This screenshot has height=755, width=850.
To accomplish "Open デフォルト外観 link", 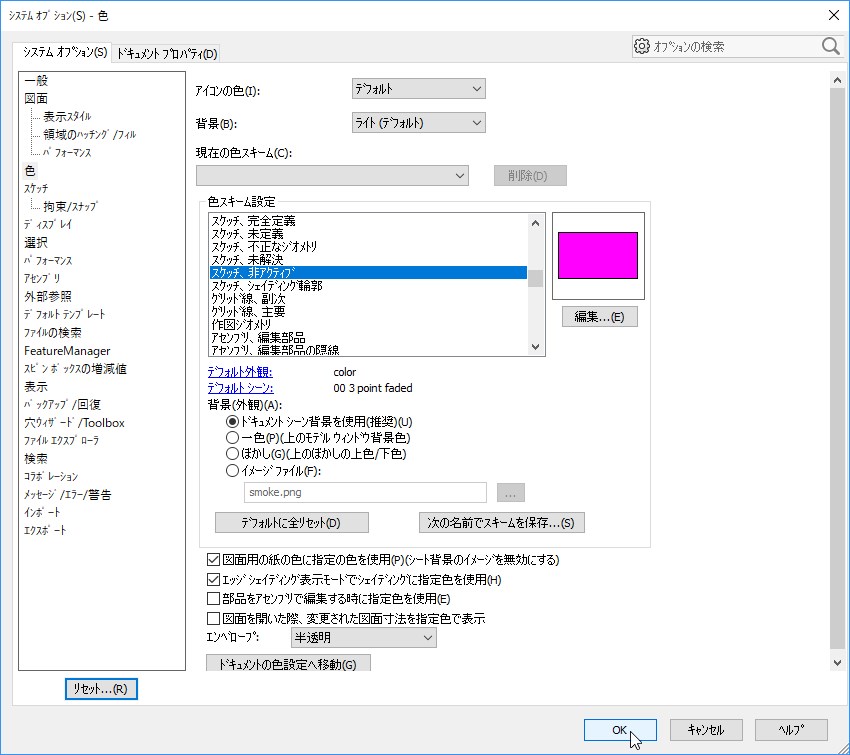I will click(x=238, y=373).
